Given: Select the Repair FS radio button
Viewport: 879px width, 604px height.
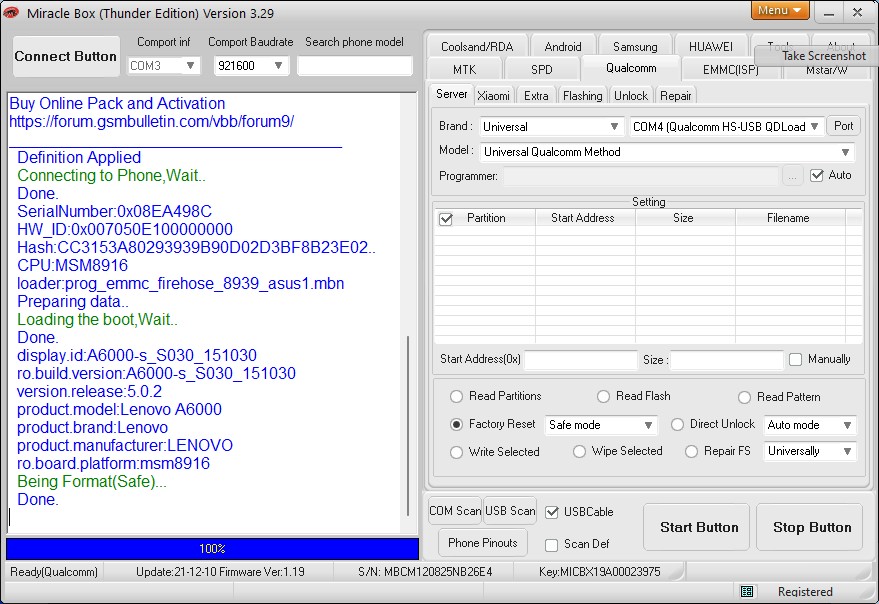Looking at the screenshot, I should (x=691, y=451).
